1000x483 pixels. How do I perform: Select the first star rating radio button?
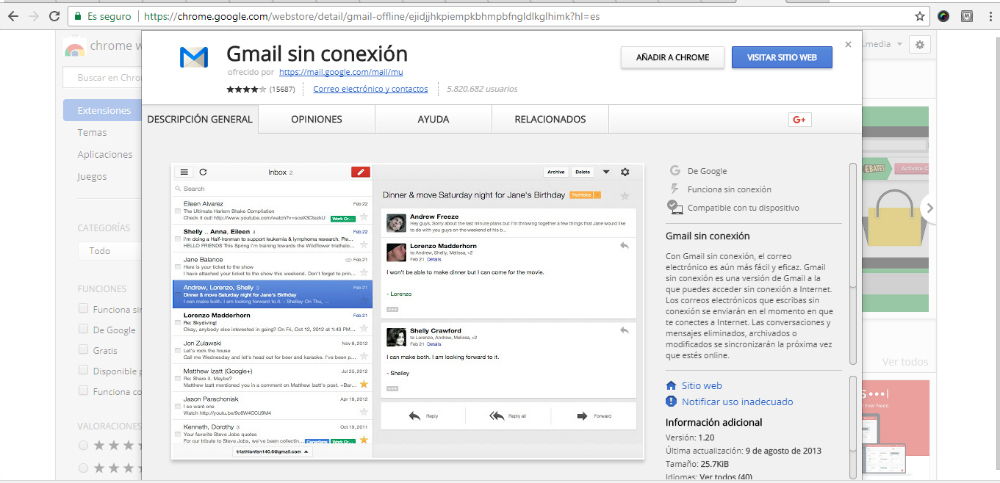84,445
